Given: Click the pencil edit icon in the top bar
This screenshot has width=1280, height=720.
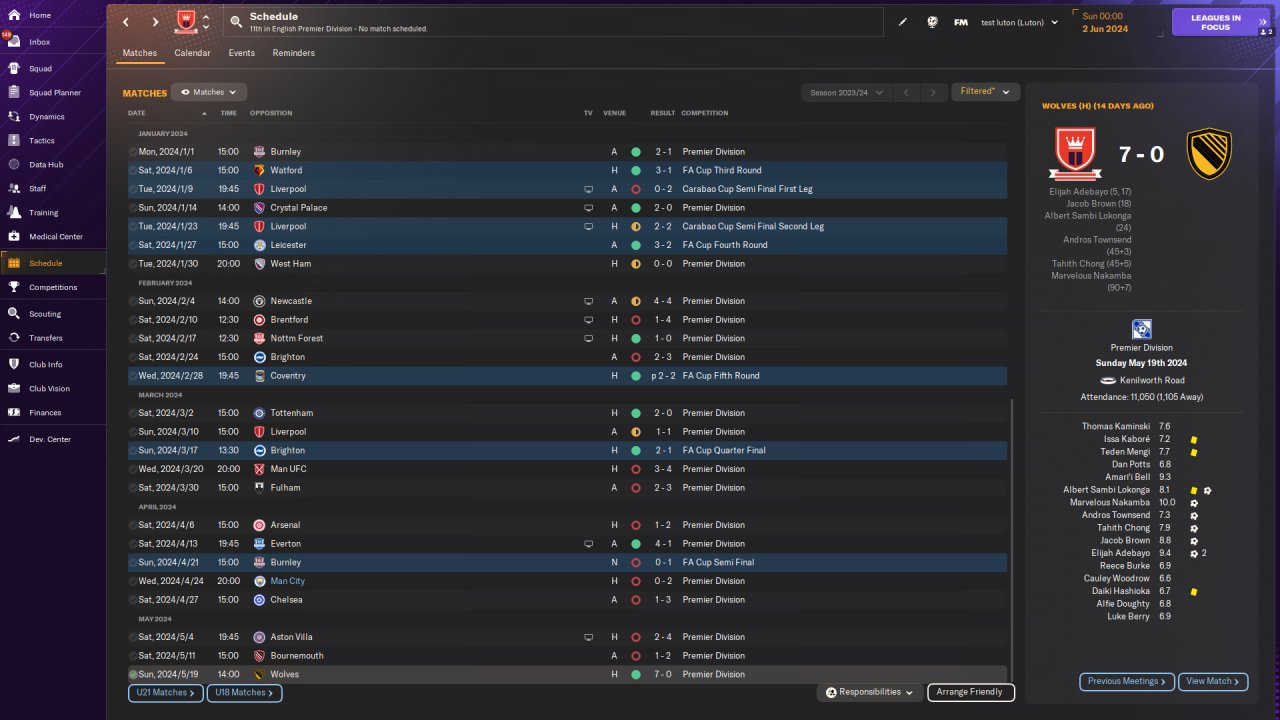Looking at the screenshot, I should pyautogui.click(x=903, y=22).
